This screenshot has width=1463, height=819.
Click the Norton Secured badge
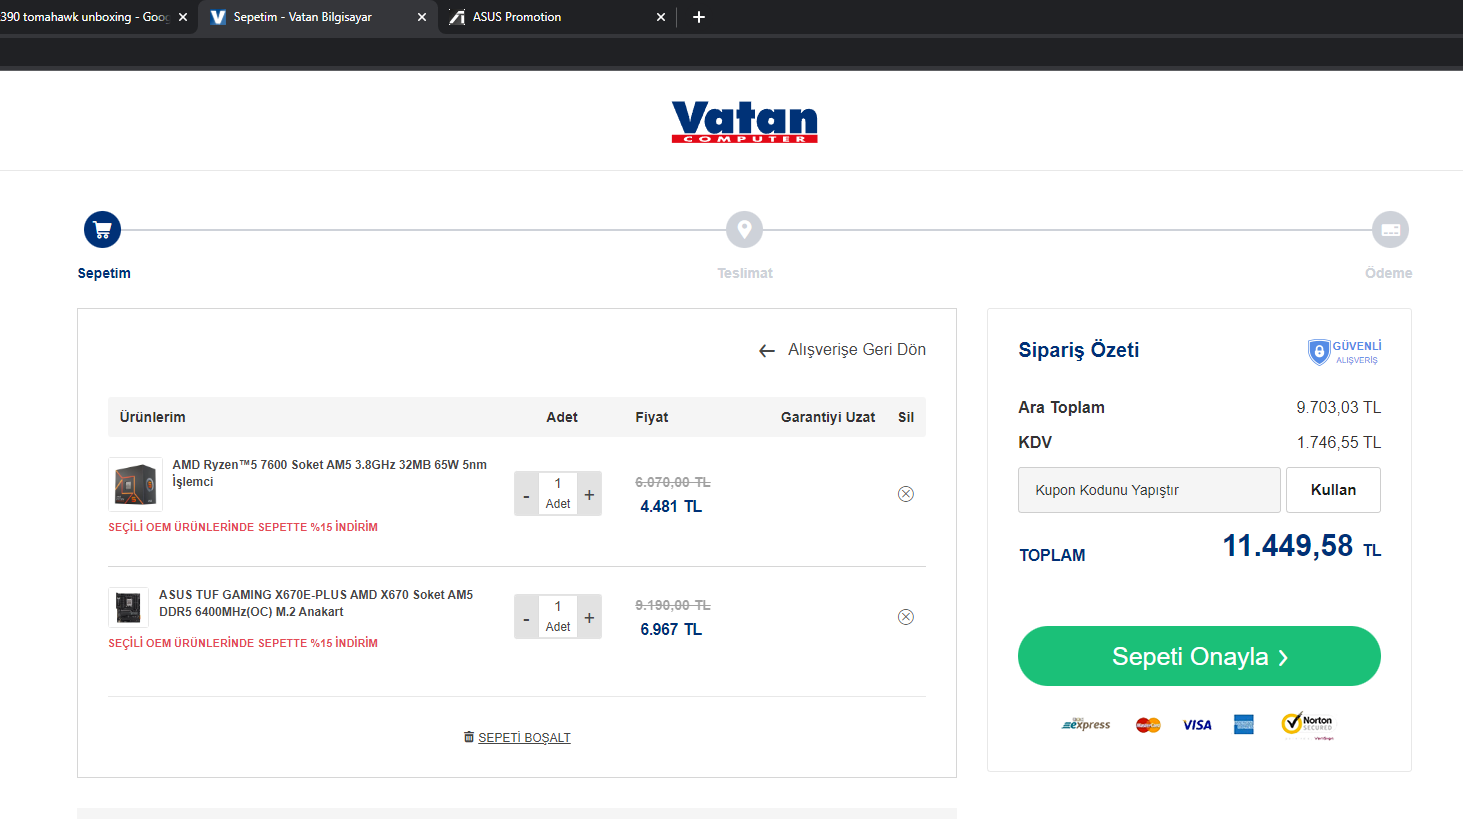1307,724
